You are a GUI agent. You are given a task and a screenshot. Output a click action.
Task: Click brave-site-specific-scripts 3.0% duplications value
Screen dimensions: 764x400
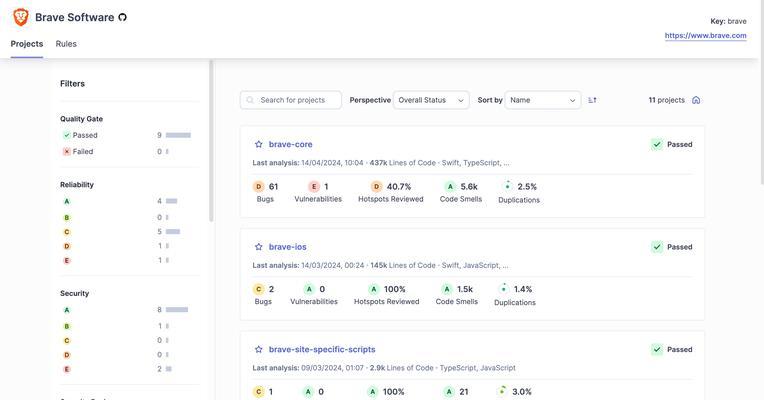(x=522, y=391)
